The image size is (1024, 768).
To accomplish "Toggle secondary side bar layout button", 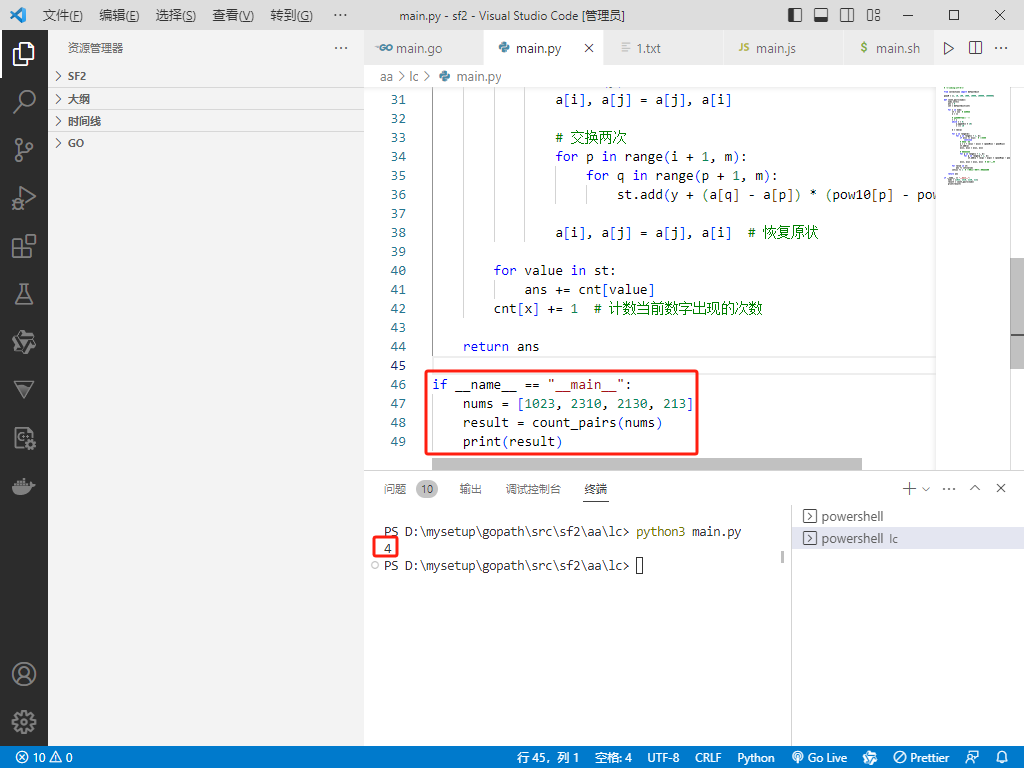I will [x=847, y=15].
